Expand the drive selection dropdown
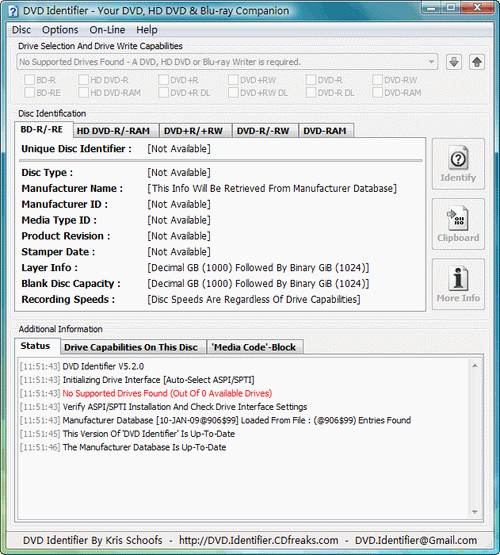Image resolution: width=500 pixels, height=555 pixels. pos(431,62)
